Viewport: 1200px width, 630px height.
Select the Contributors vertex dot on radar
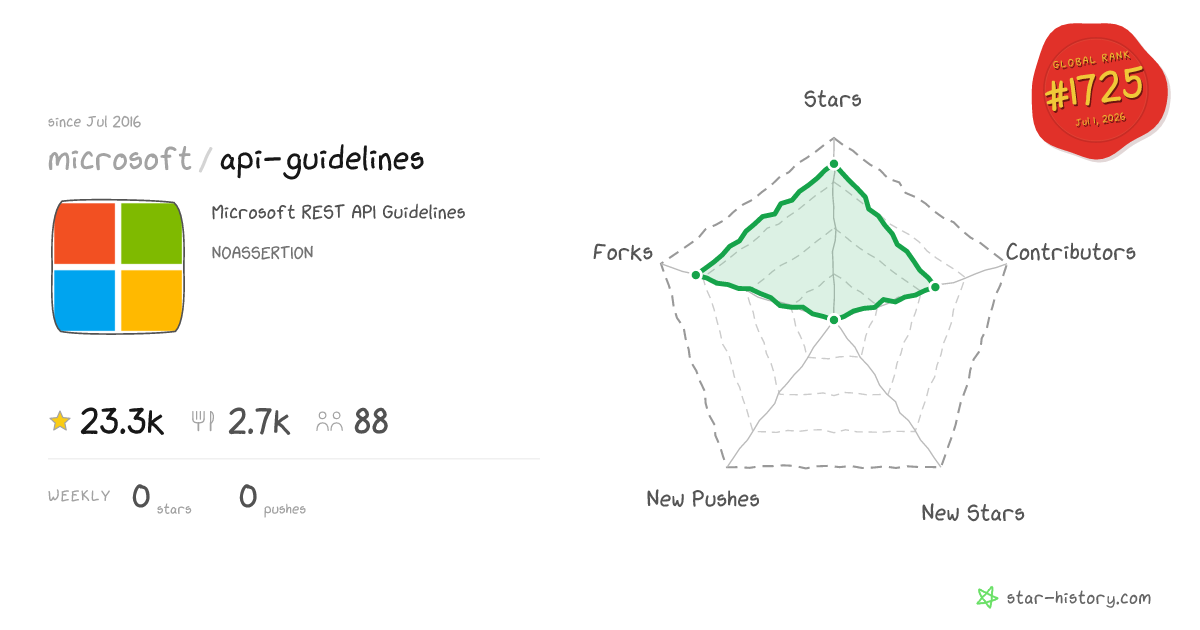pyautogui.click(x=935, y=287)
